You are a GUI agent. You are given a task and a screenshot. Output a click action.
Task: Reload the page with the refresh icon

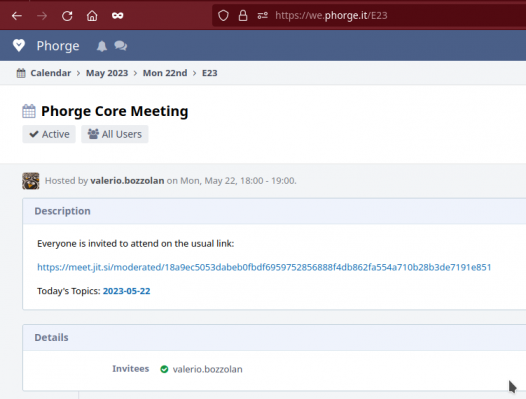67,16
